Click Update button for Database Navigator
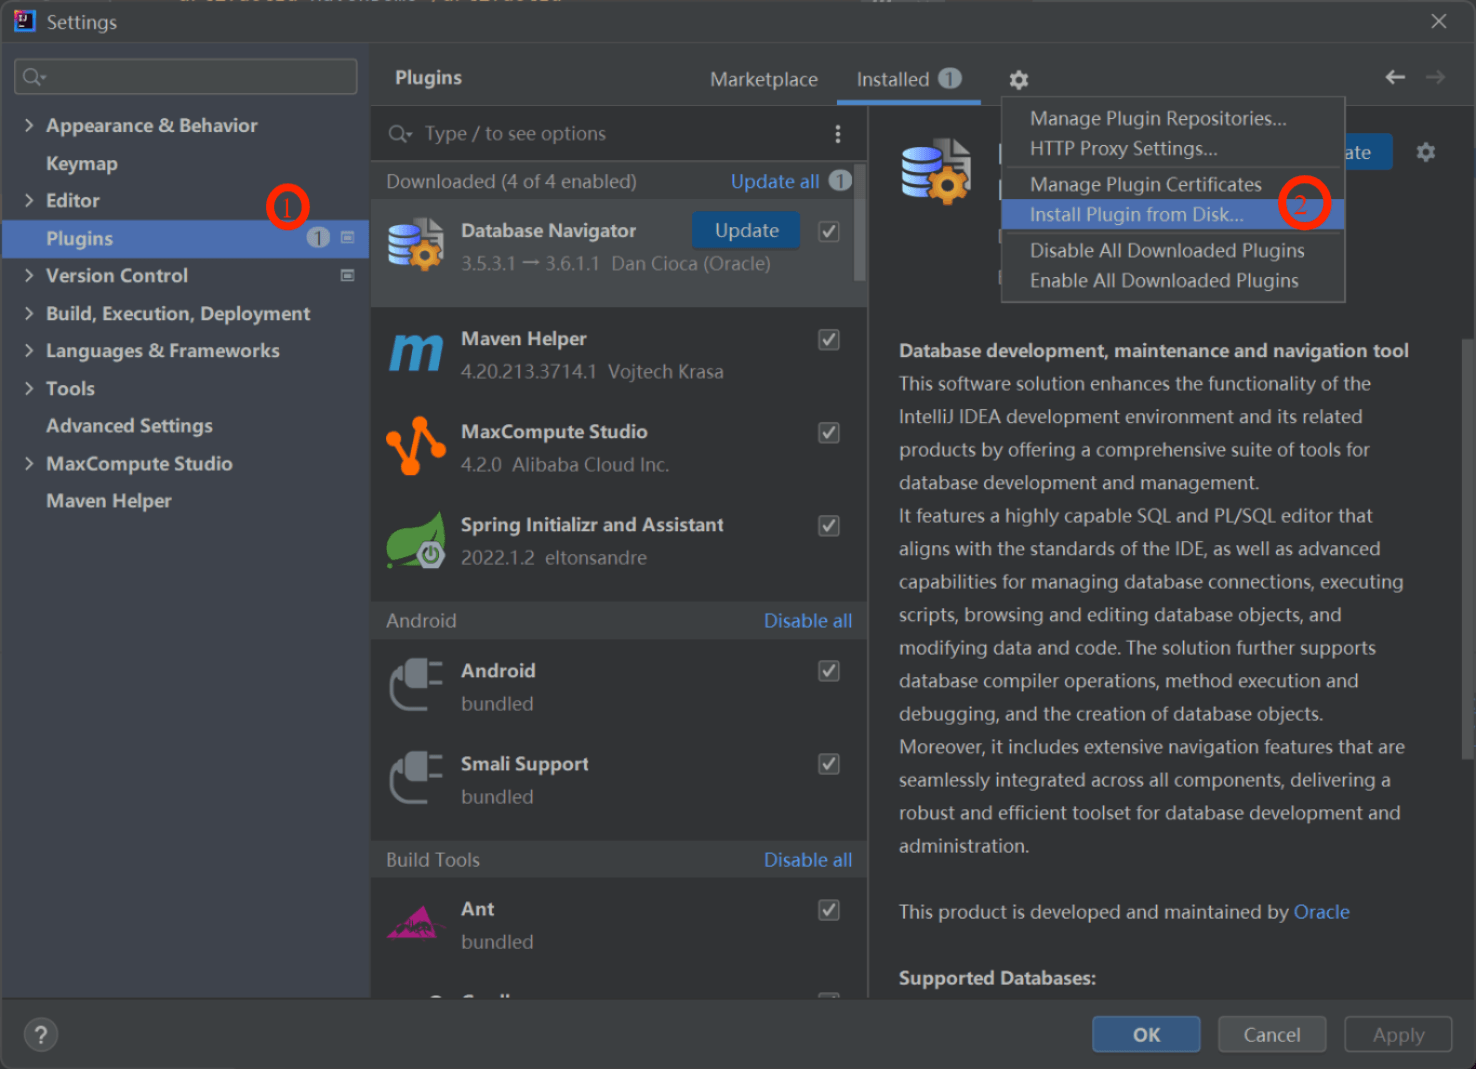This screenshot has width=1476, height=1069. click(x=746, y=230)
